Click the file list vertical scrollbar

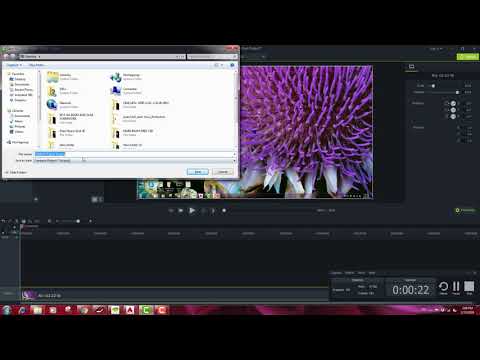[236, 109]
